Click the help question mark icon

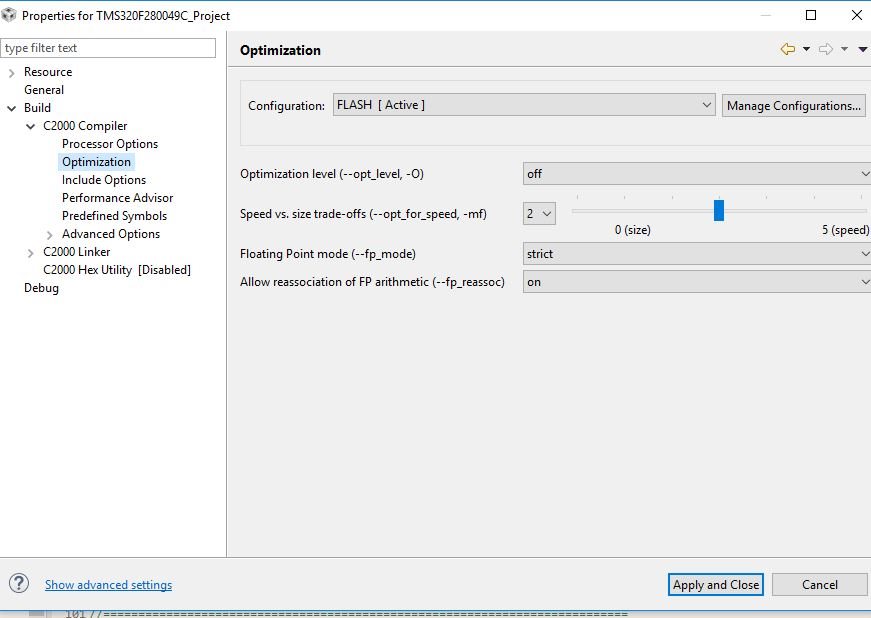[19, 583]
